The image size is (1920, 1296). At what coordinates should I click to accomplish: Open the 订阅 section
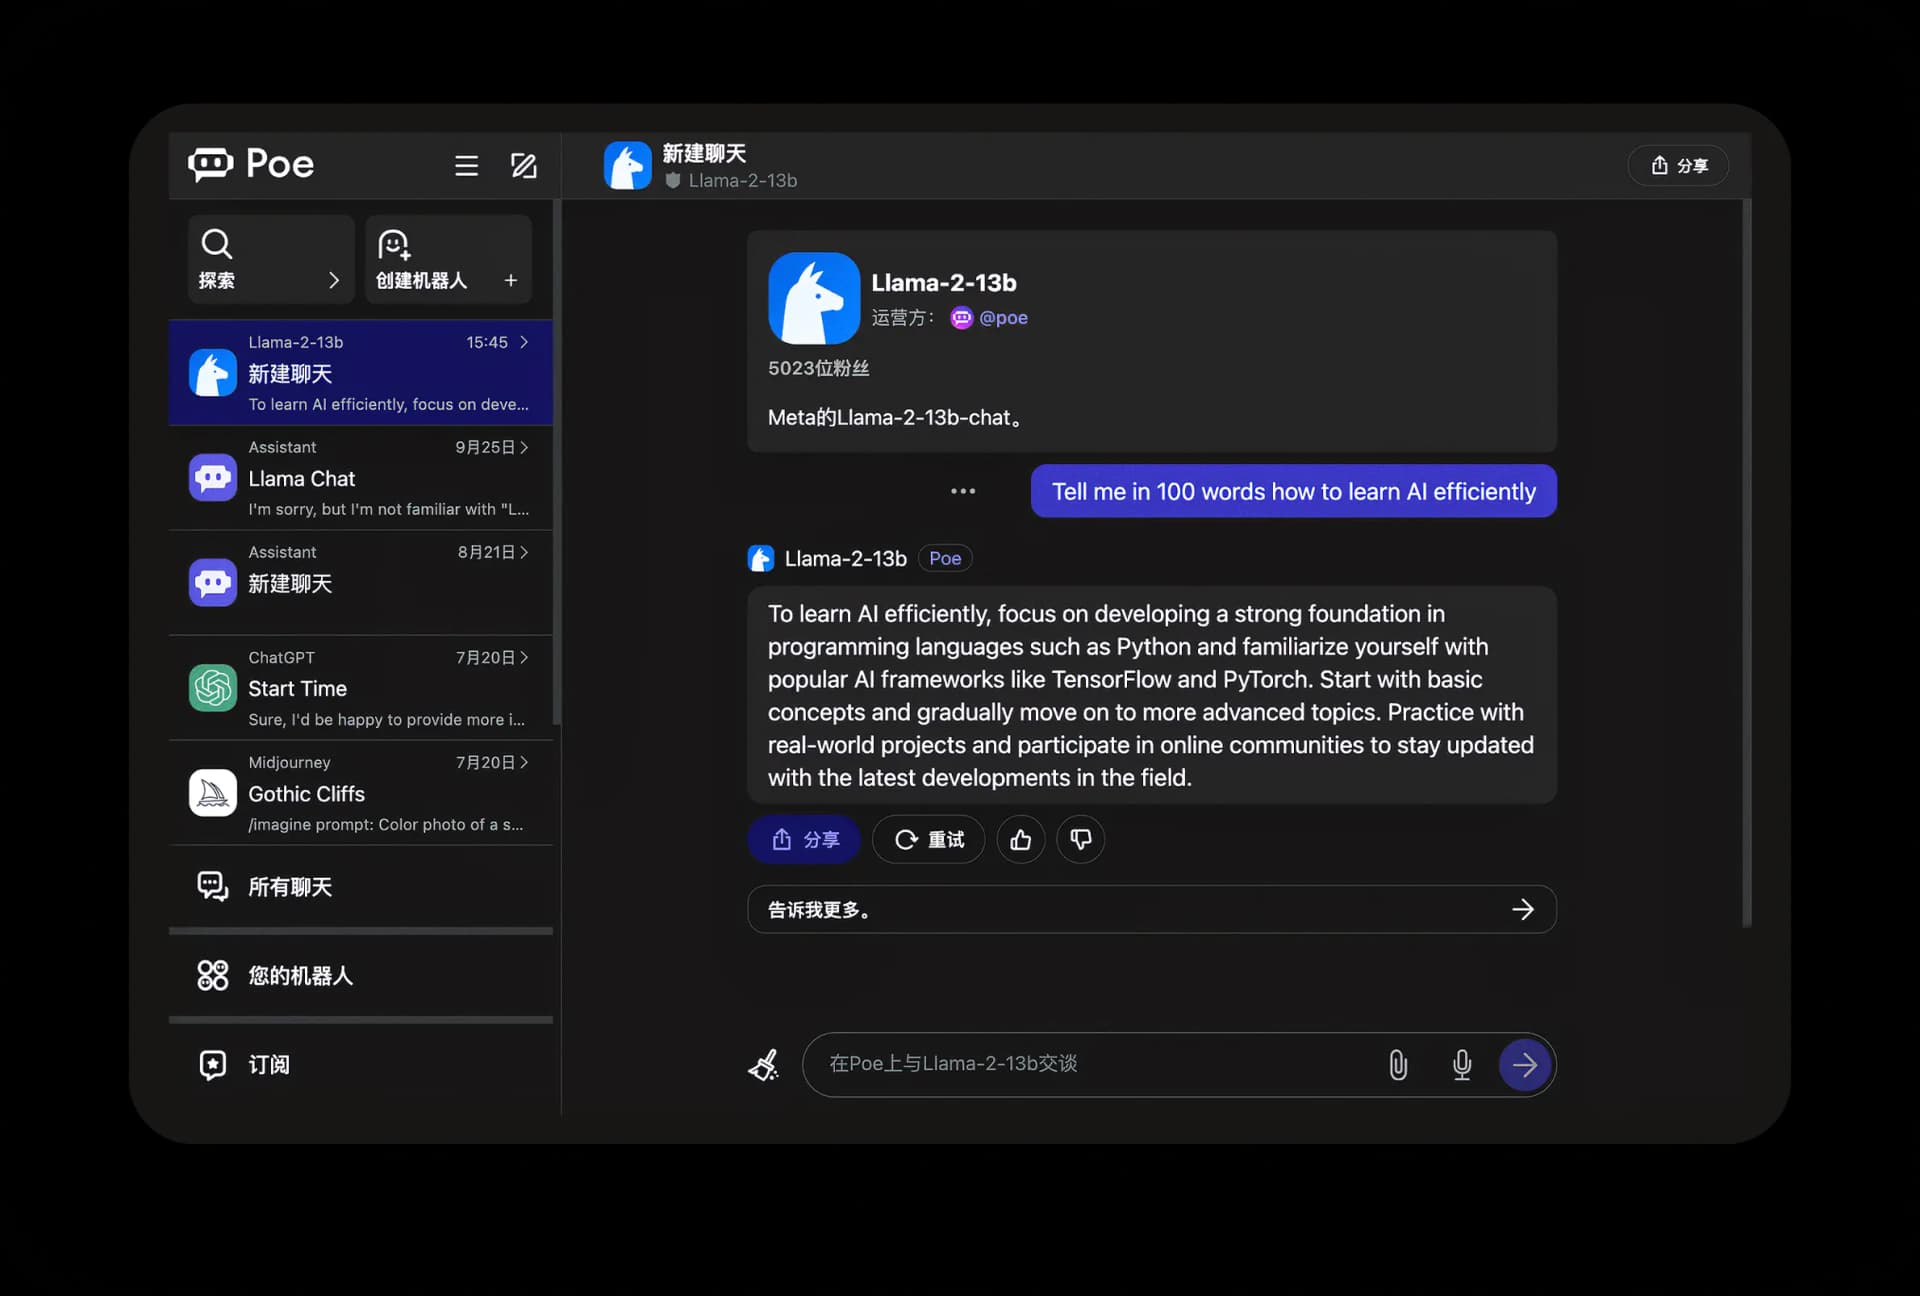coord(361,1065)
